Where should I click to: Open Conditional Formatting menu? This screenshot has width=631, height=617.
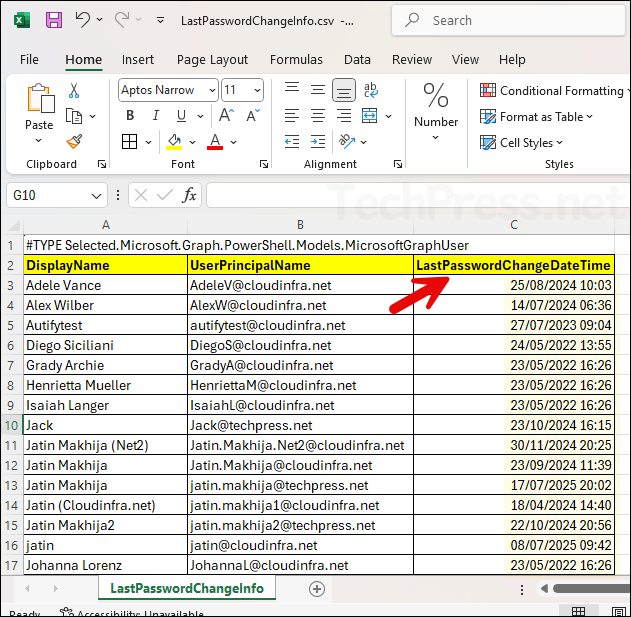coord(554,91)
